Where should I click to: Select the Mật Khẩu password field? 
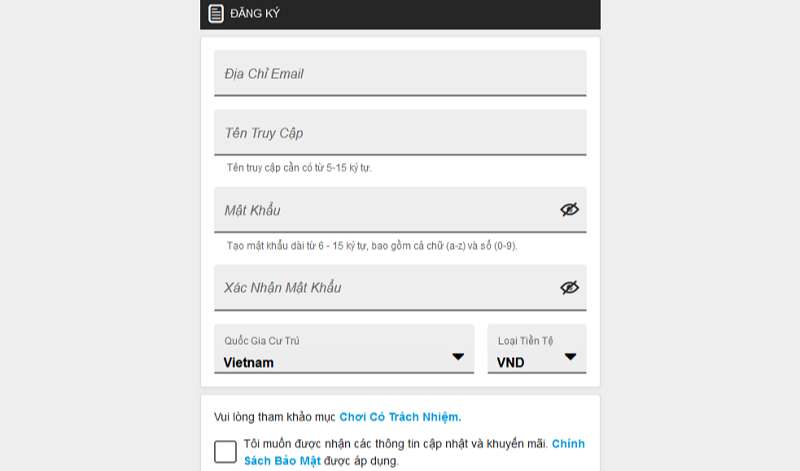[385, 210]
